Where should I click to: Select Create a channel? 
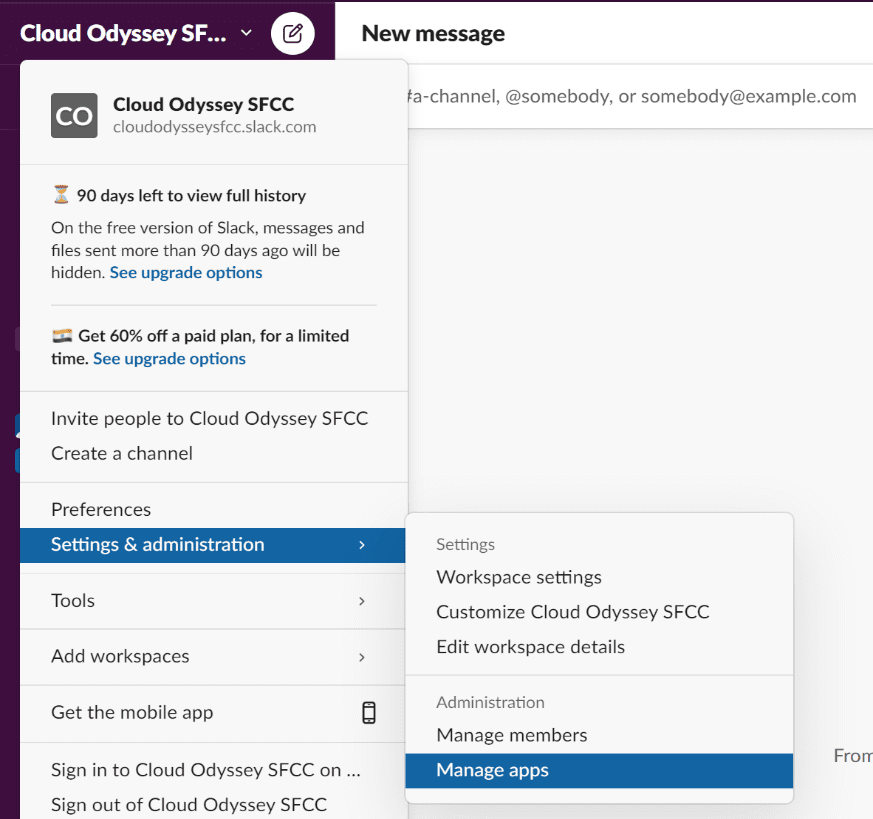(x=122, y=453)
